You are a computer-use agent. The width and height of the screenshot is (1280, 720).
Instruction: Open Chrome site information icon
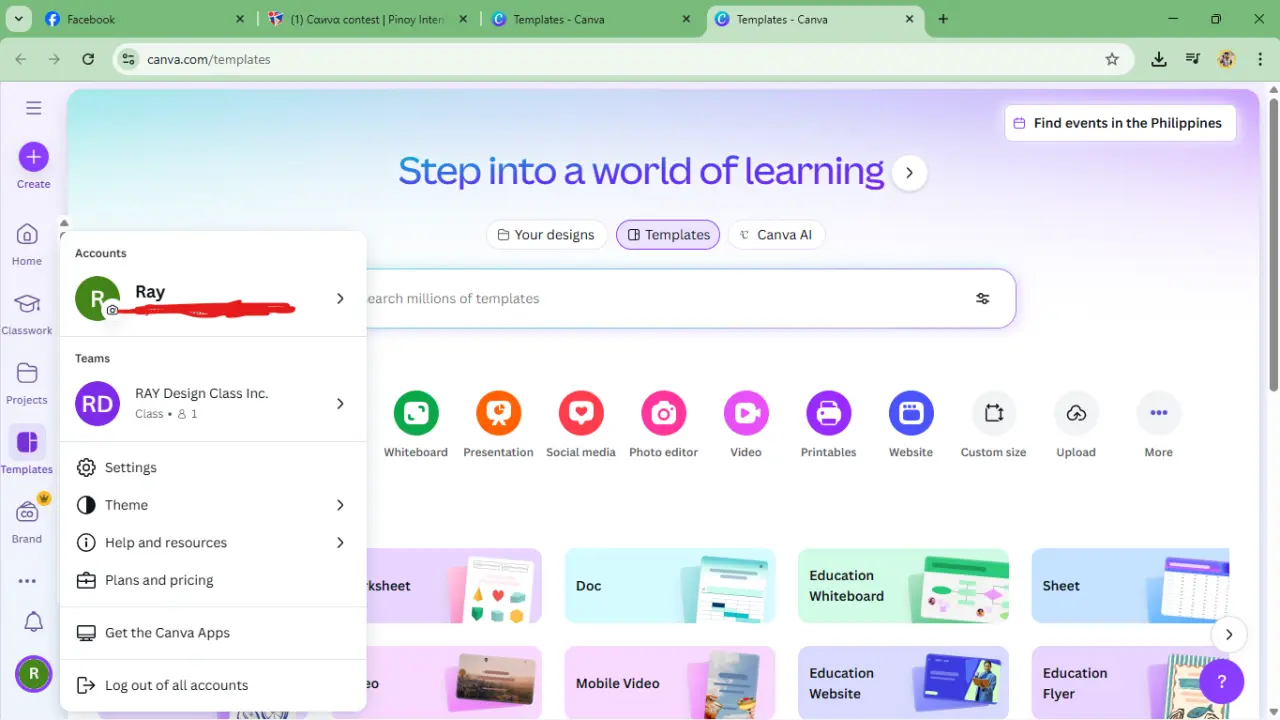(127, 59)
